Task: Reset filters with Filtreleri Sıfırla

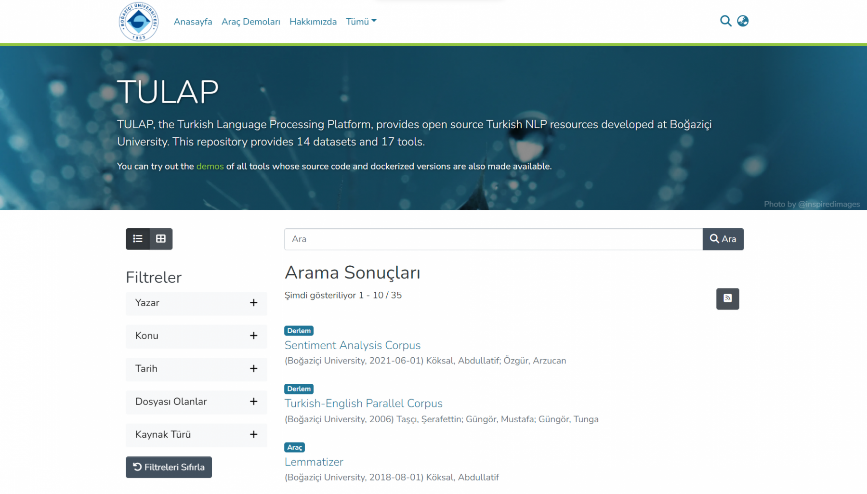Action: tap(169, 467)
